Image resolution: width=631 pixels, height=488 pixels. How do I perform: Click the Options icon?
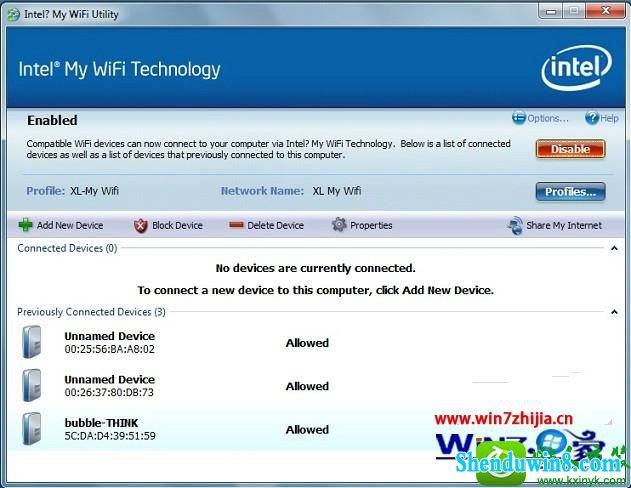[x=519, y=118]
